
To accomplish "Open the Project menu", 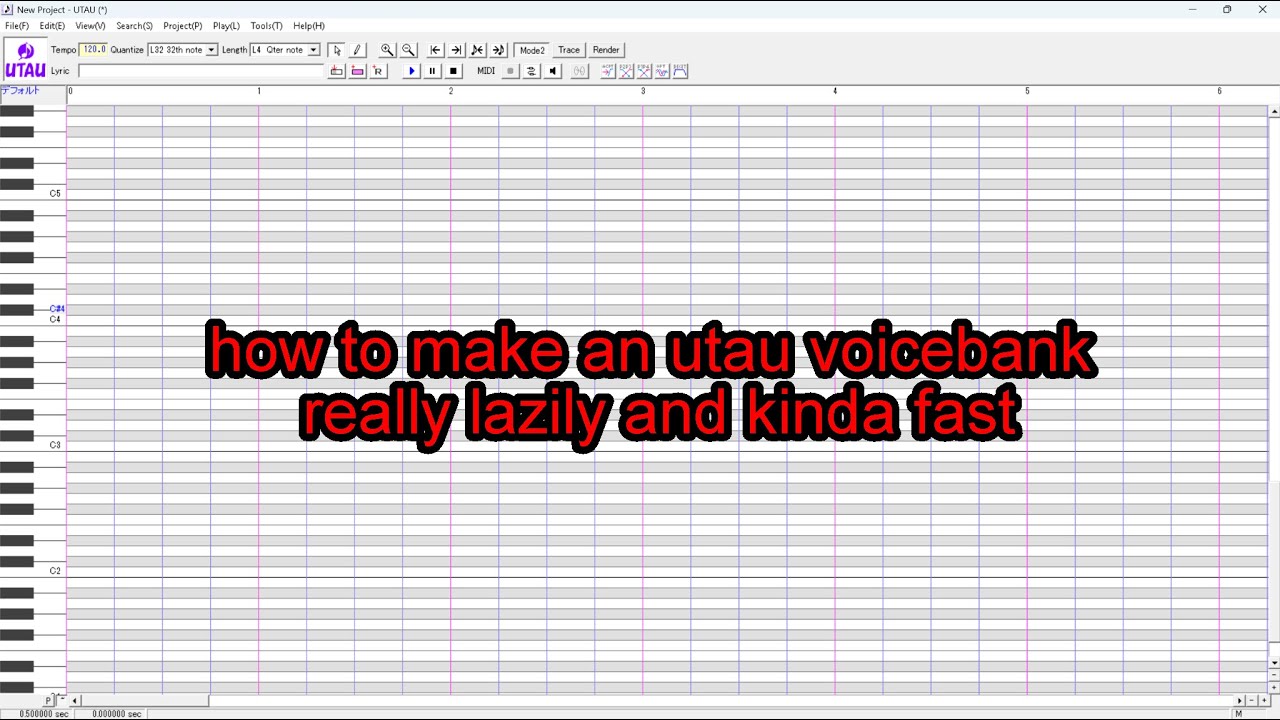I will coord(182,26).
